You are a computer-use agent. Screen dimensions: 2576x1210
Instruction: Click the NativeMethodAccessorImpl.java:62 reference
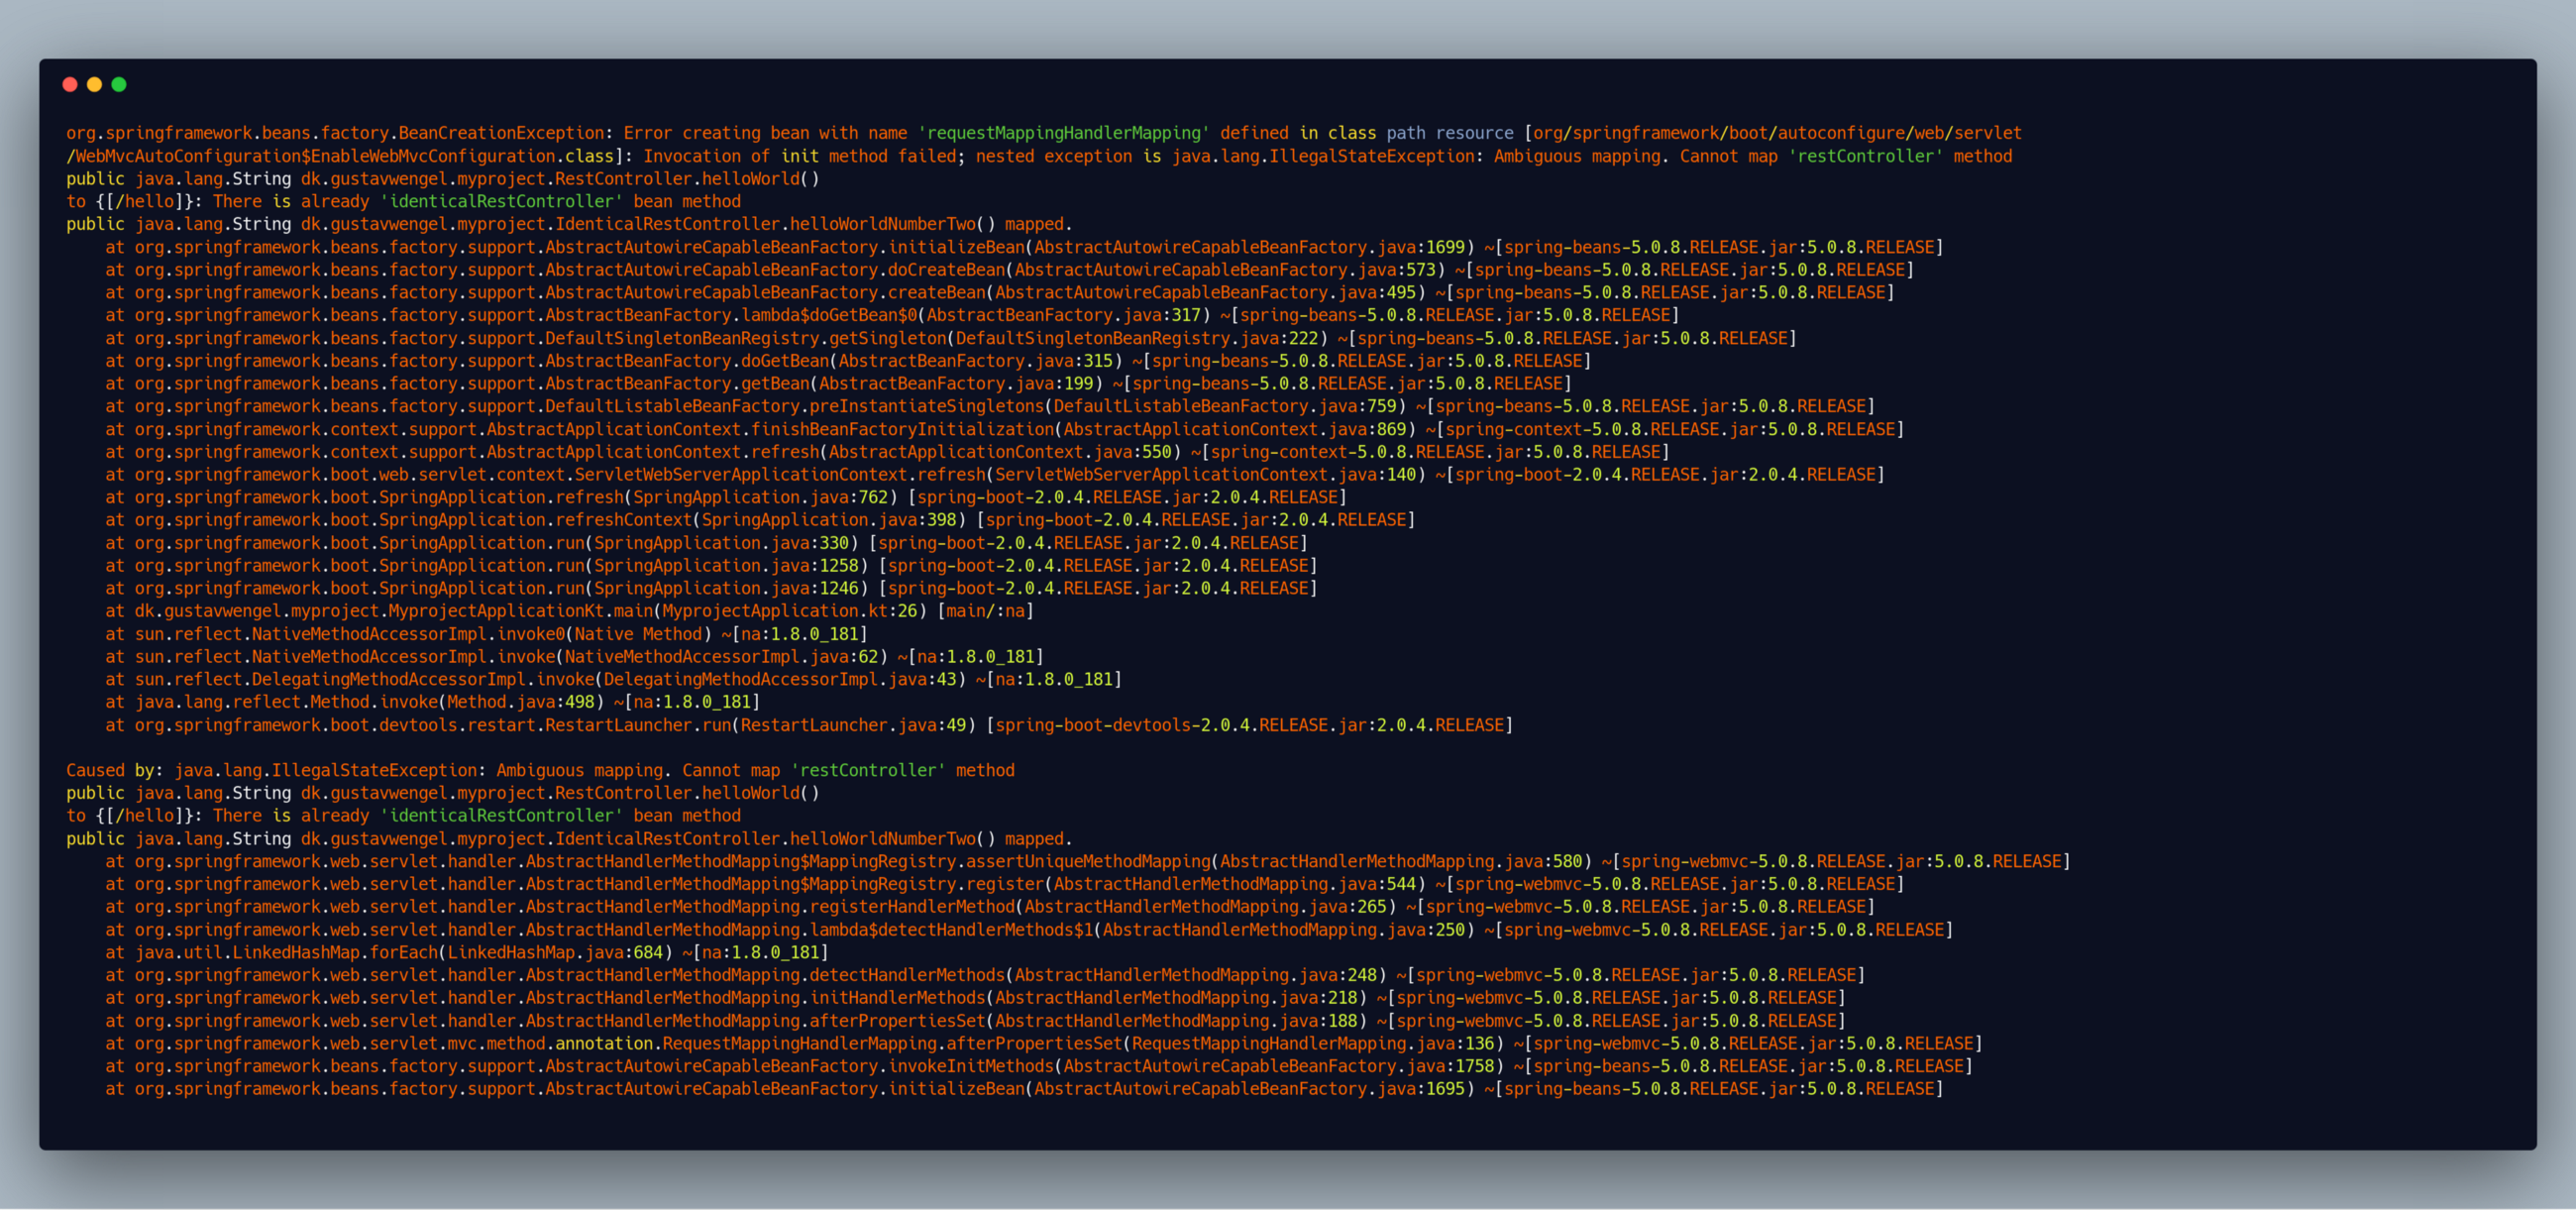click(720, 657)
